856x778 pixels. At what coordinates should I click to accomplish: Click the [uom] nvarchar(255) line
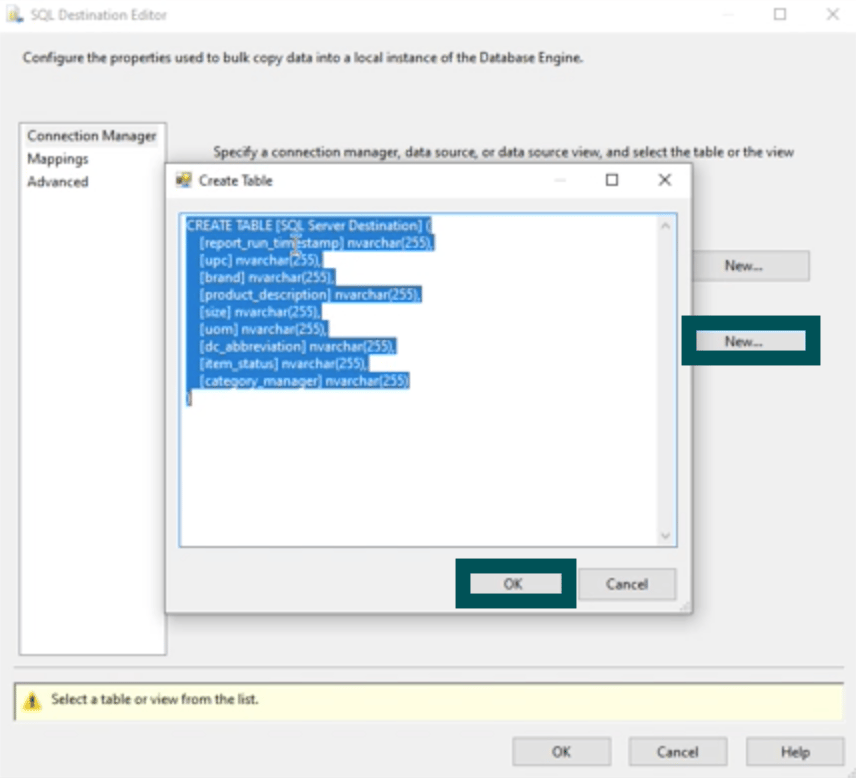(x=263, y=330)
